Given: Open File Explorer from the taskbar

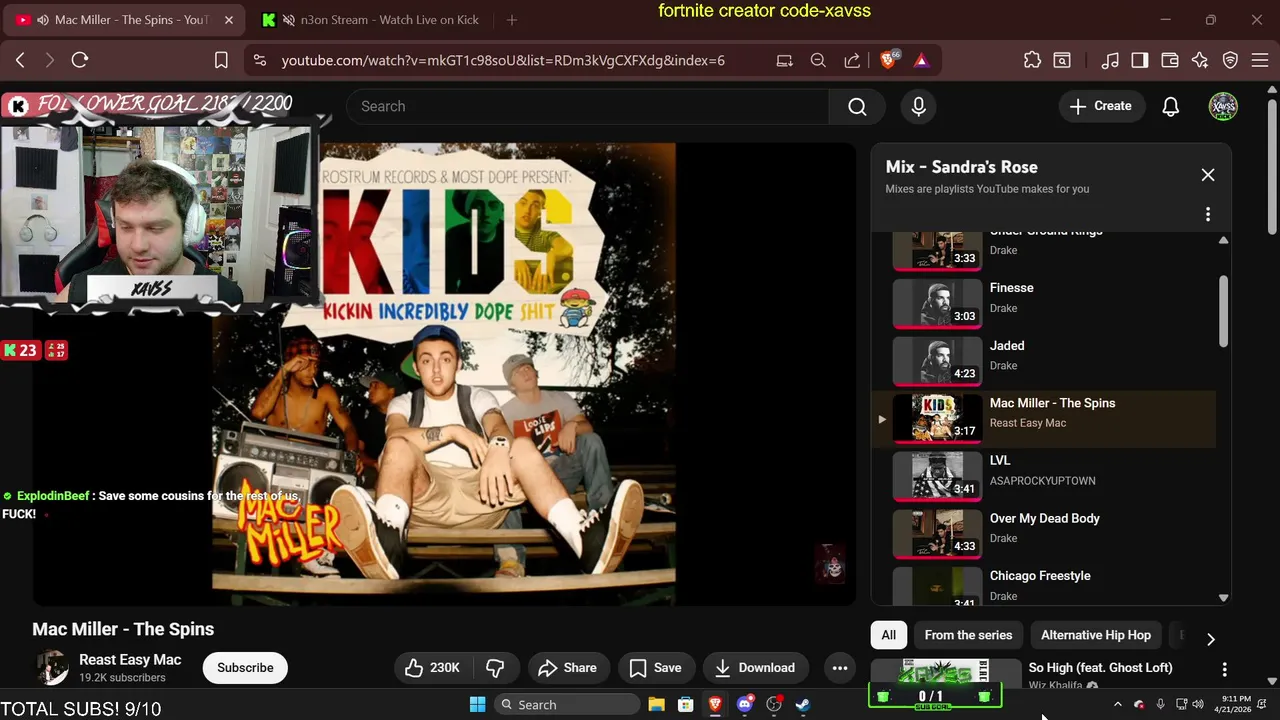Looking at the screenshot, I should click(656, 705).
